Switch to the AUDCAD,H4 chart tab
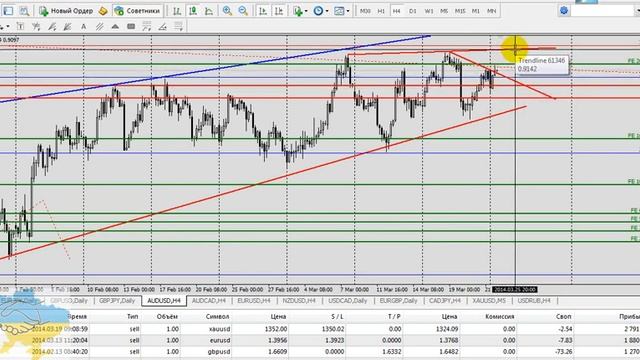The image size is (640, 360). [x=209, y=301]
